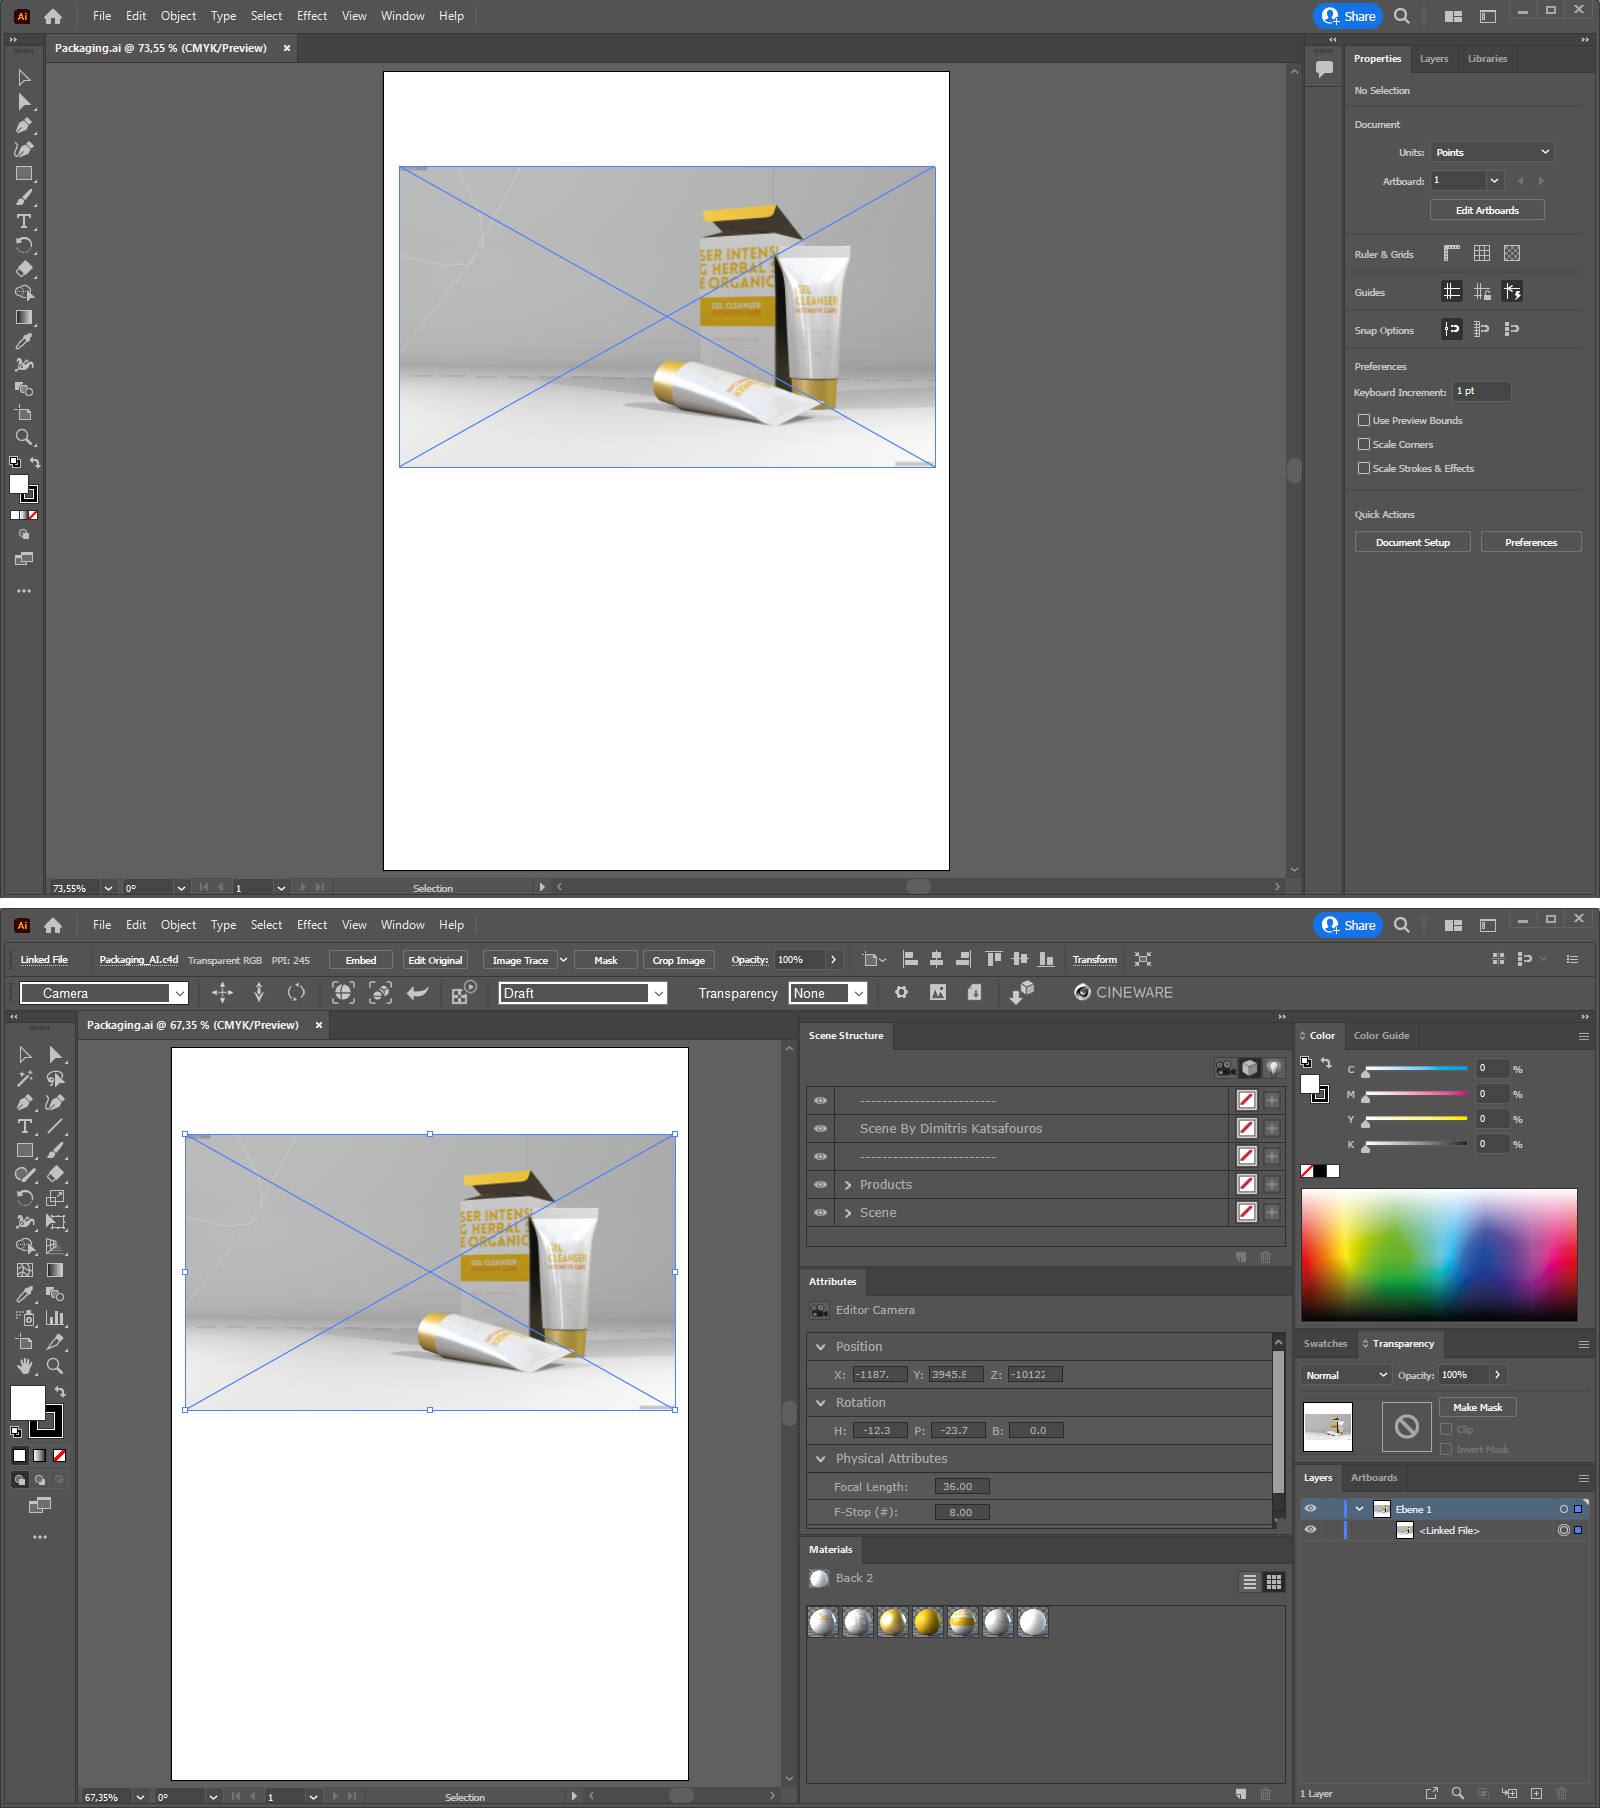Screen dimensions: 1600x1808
Task: Click the Preferences quick action button
Action: (x=1530, y=542)
